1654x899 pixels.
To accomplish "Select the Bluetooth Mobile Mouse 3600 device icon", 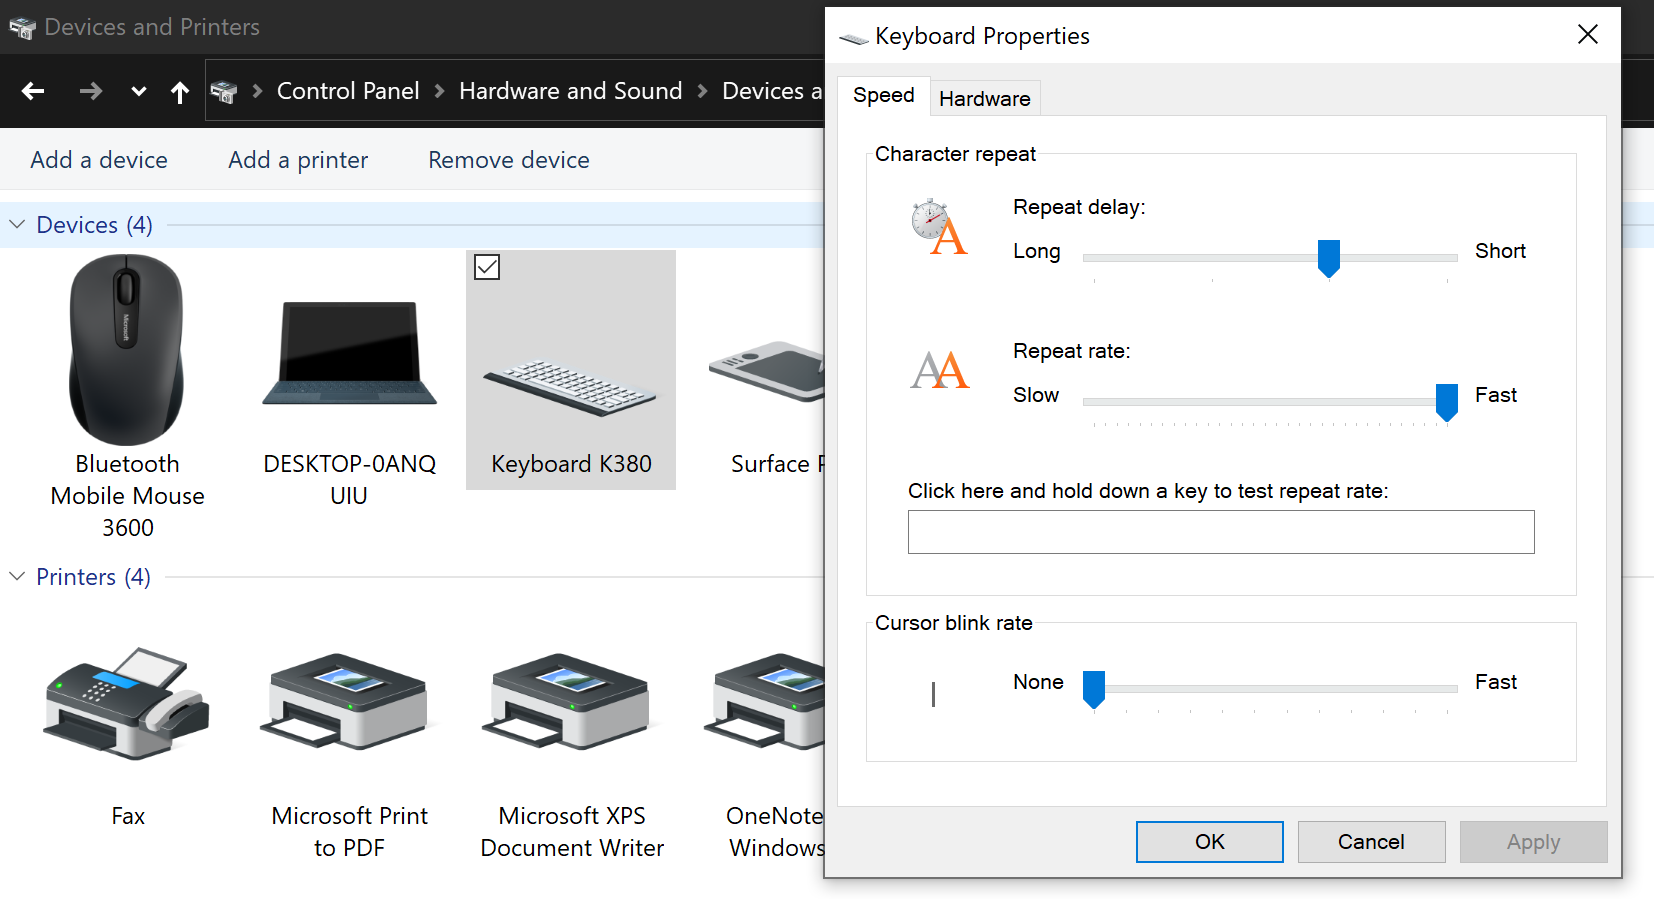I will [126, 350].
